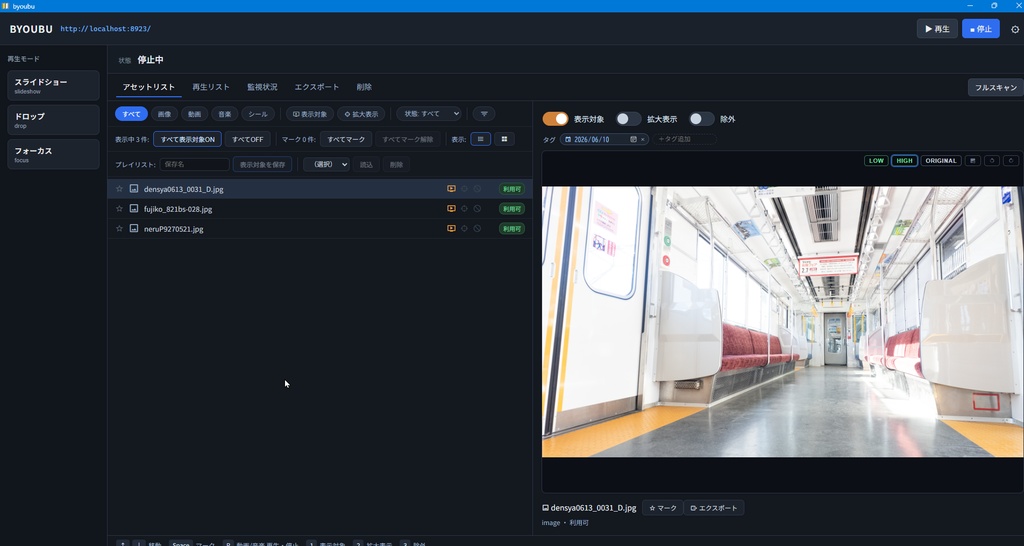
Task: Open the エクスポート tab
Action: [x=317, y=87]
